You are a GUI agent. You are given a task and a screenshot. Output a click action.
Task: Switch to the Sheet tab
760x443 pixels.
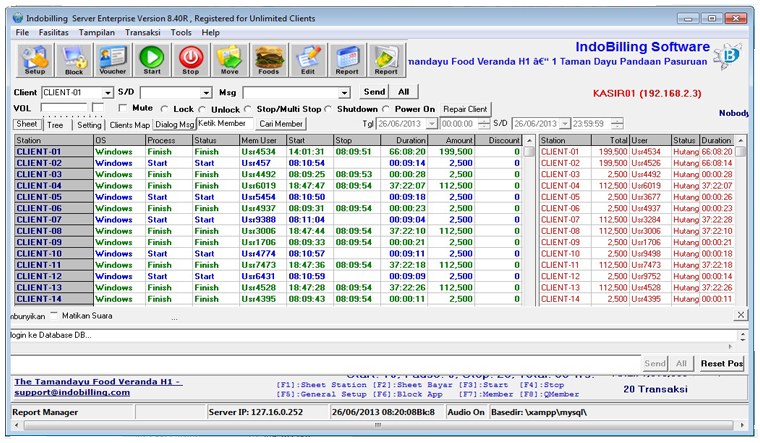tap(27, 124)
